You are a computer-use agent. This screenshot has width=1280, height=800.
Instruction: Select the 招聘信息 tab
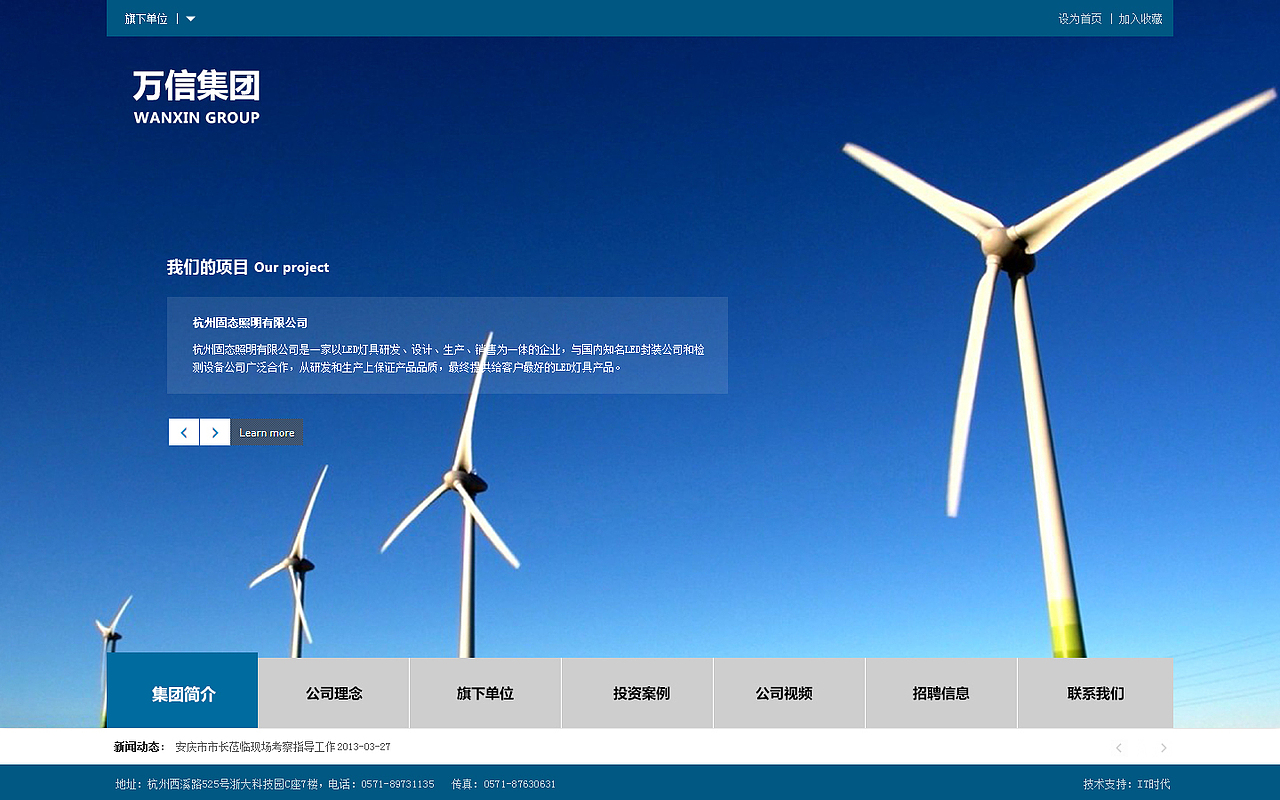point(941,693)
